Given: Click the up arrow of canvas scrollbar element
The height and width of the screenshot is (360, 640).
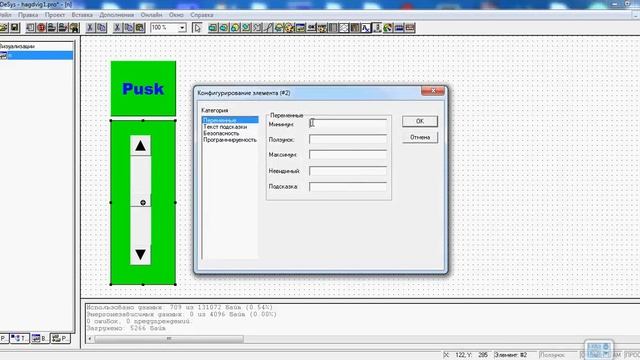Looking at the screenshot, I should pyautogui.click(x=140, y=146).
